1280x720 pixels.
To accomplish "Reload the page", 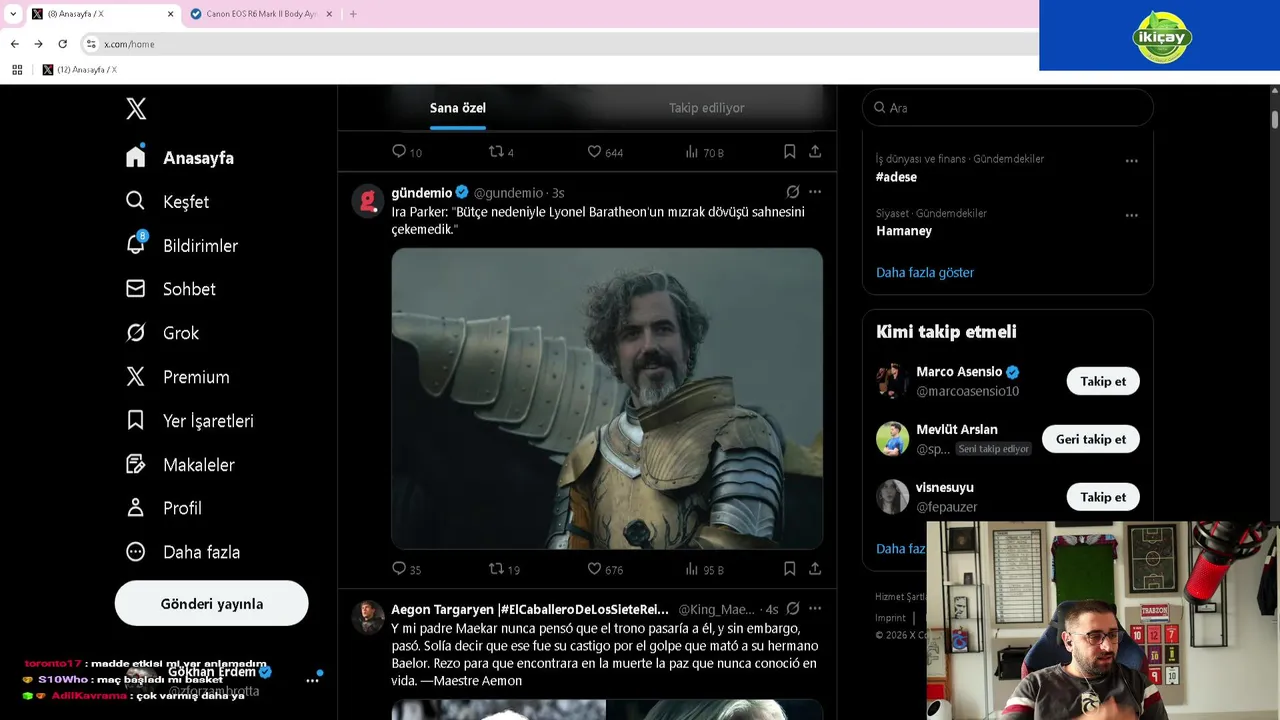I will (62, 44).
